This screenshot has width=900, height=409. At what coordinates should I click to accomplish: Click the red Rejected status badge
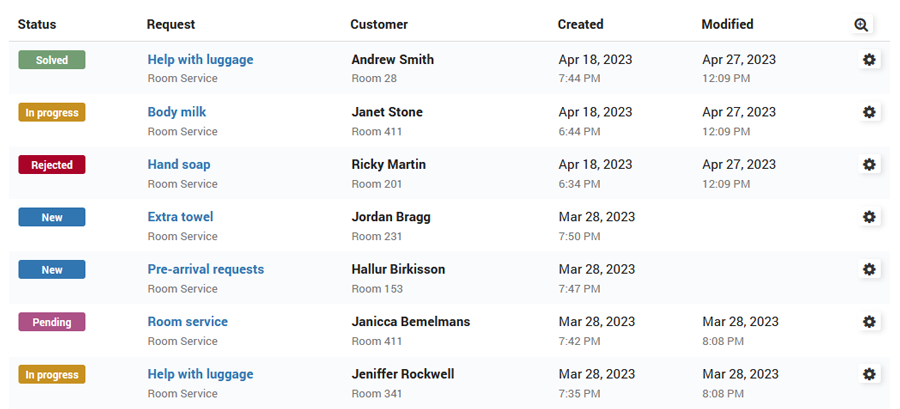(x=52, y=165)
